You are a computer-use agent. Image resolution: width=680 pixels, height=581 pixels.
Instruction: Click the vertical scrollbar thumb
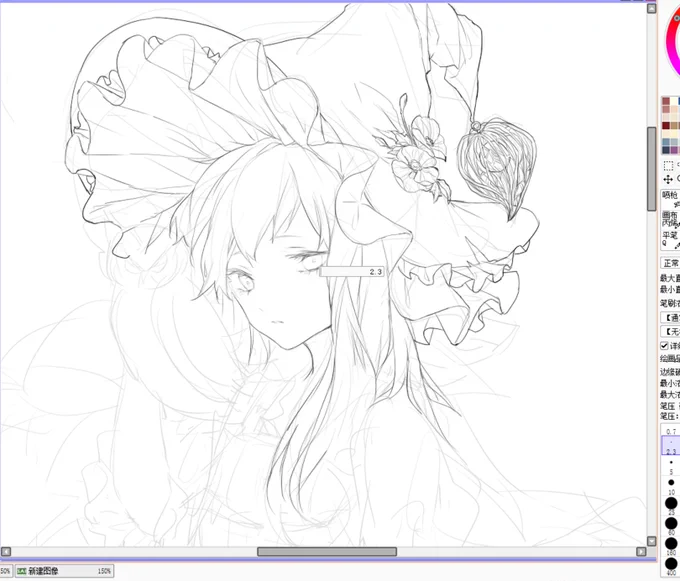[x=651, y=169]
